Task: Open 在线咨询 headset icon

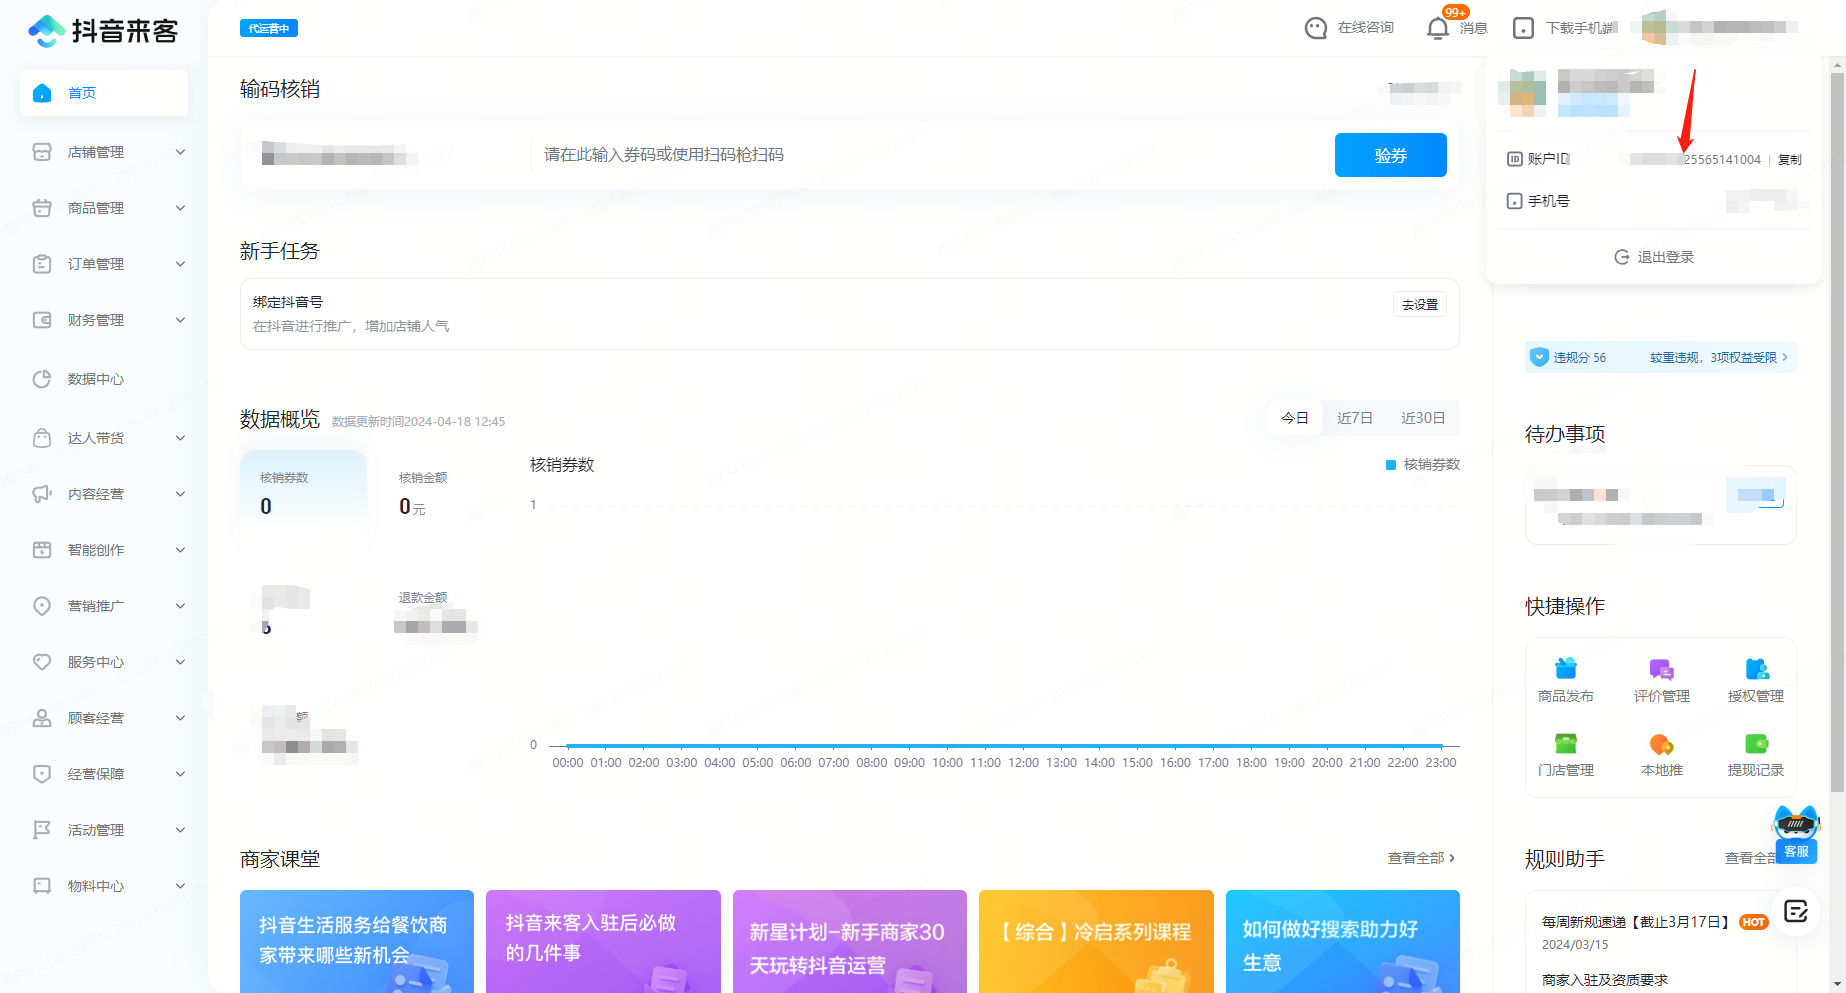Action: 1316,28
